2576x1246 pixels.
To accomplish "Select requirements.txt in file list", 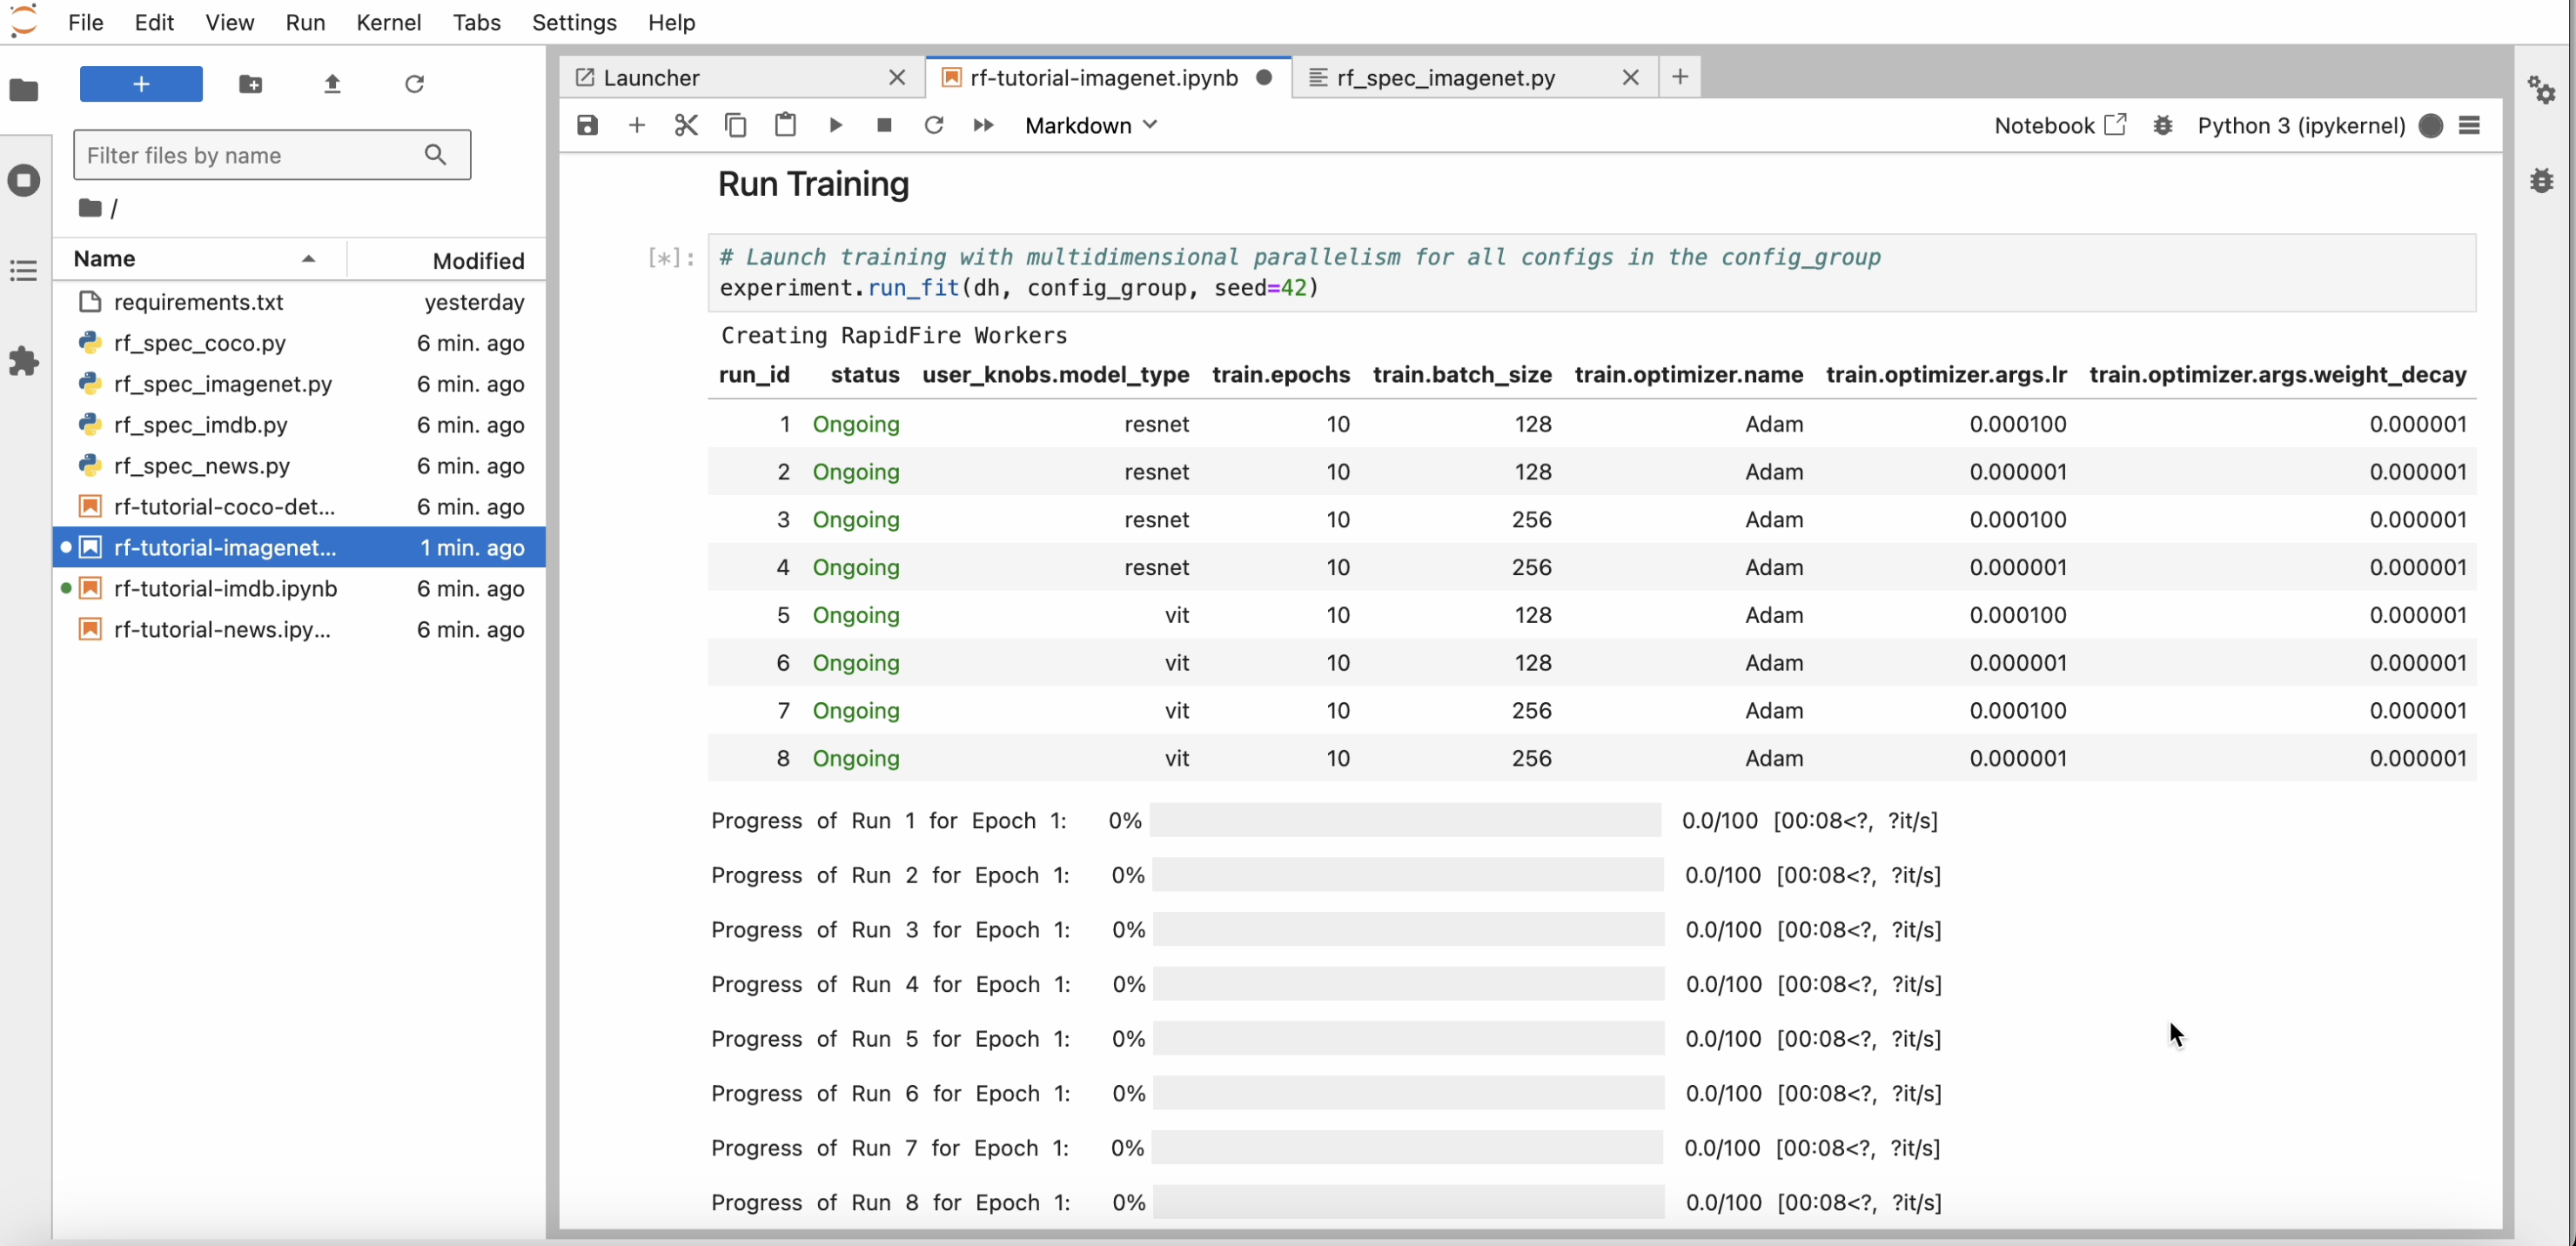I will click(x=299, y=302).
